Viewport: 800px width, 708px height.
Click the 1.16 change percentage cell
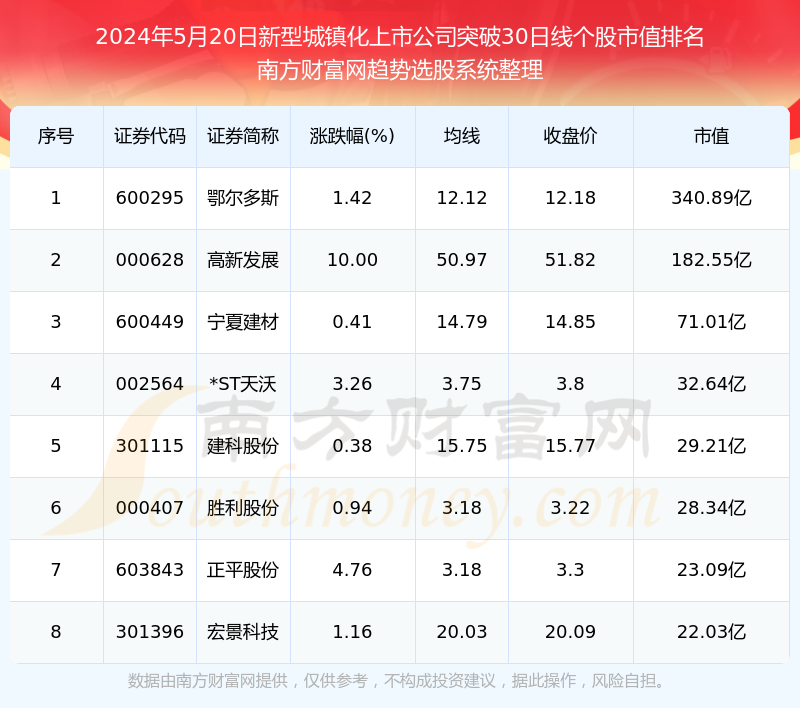(353, 632)
